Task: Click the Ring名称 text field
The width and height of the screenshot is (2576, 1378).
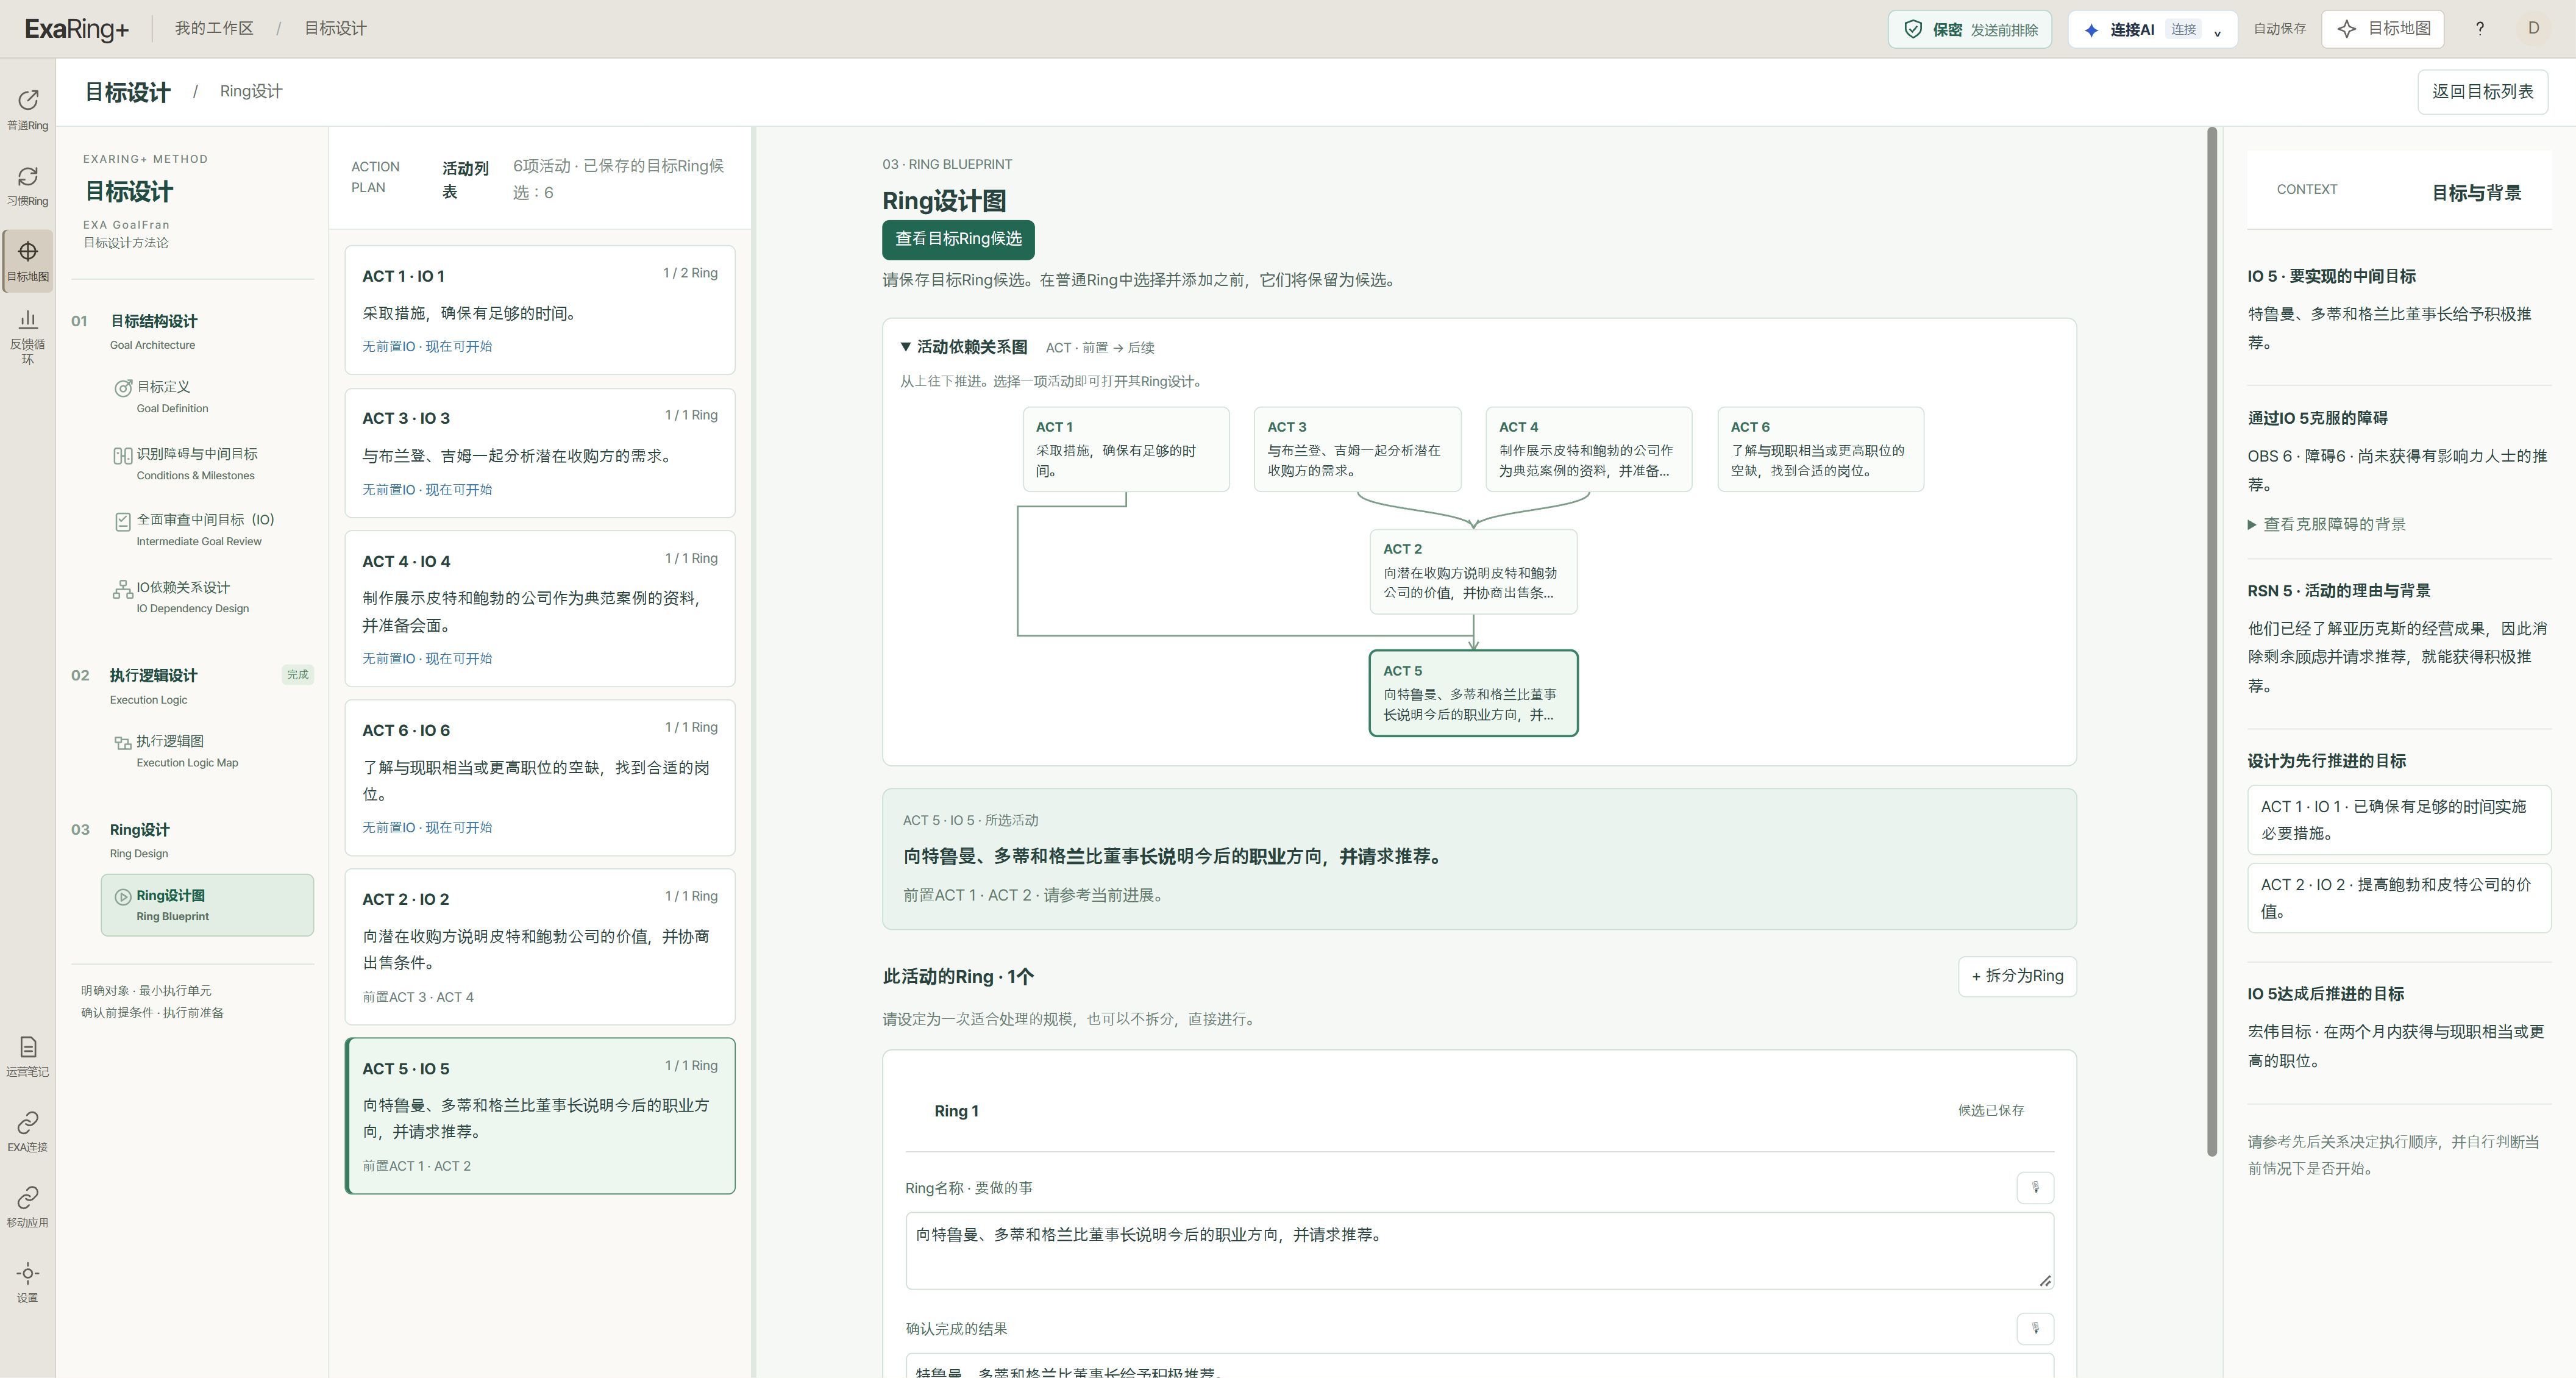Action: coord(1479,1250)
